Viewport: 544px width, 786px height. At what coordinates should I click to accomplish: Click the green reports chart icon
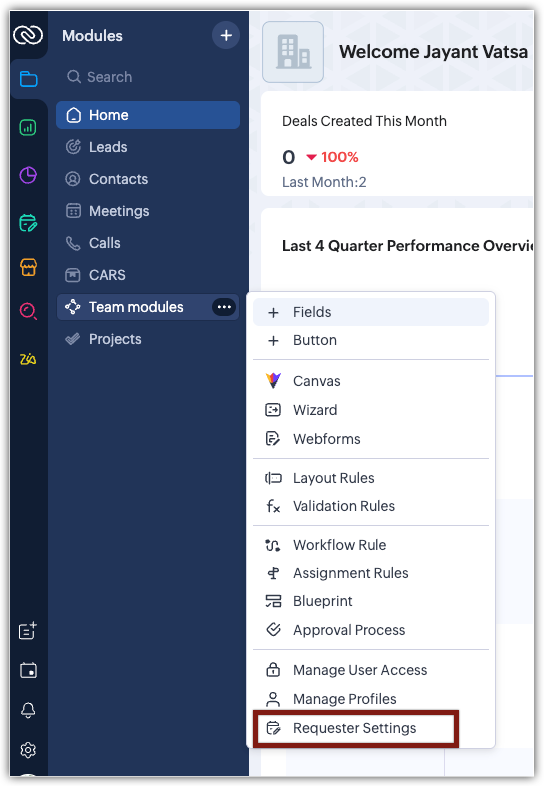point(28,127)
